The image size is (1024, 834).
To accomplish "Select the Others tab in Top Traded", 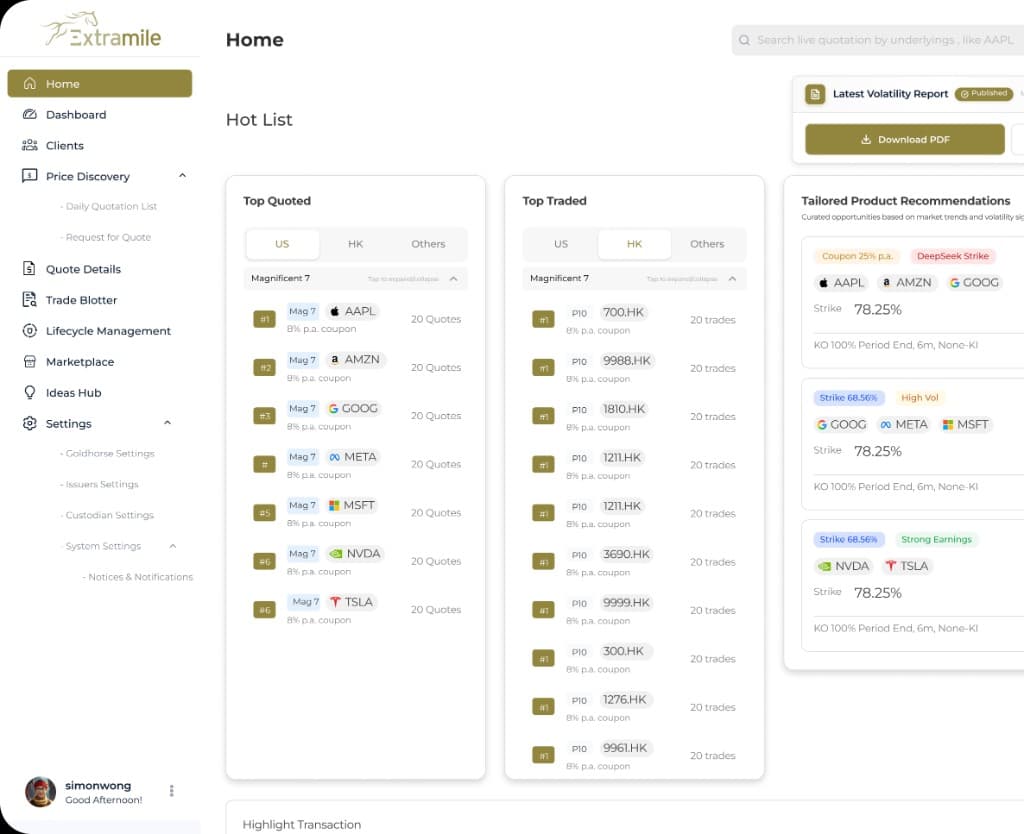I will click(707, 244).
